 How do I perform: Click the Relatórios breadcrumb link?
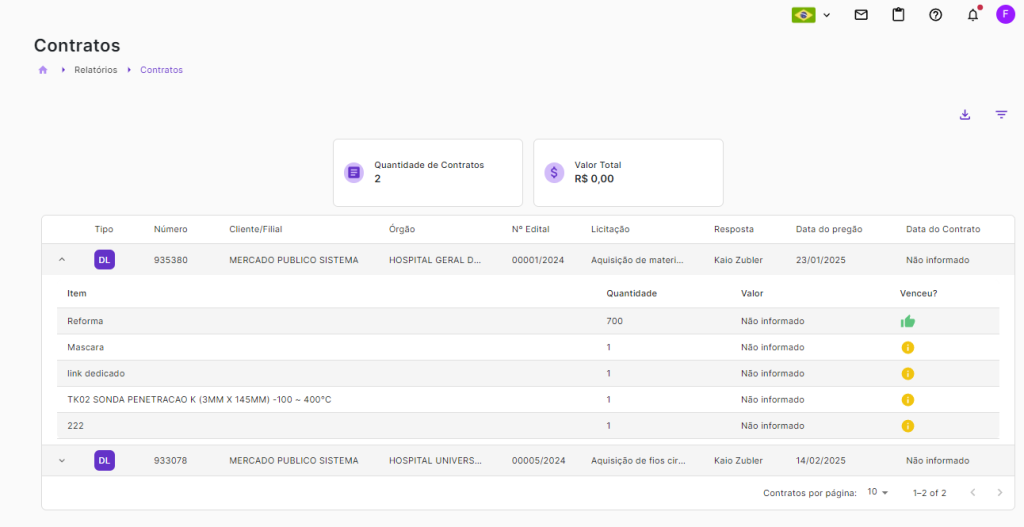coord(96,70)
